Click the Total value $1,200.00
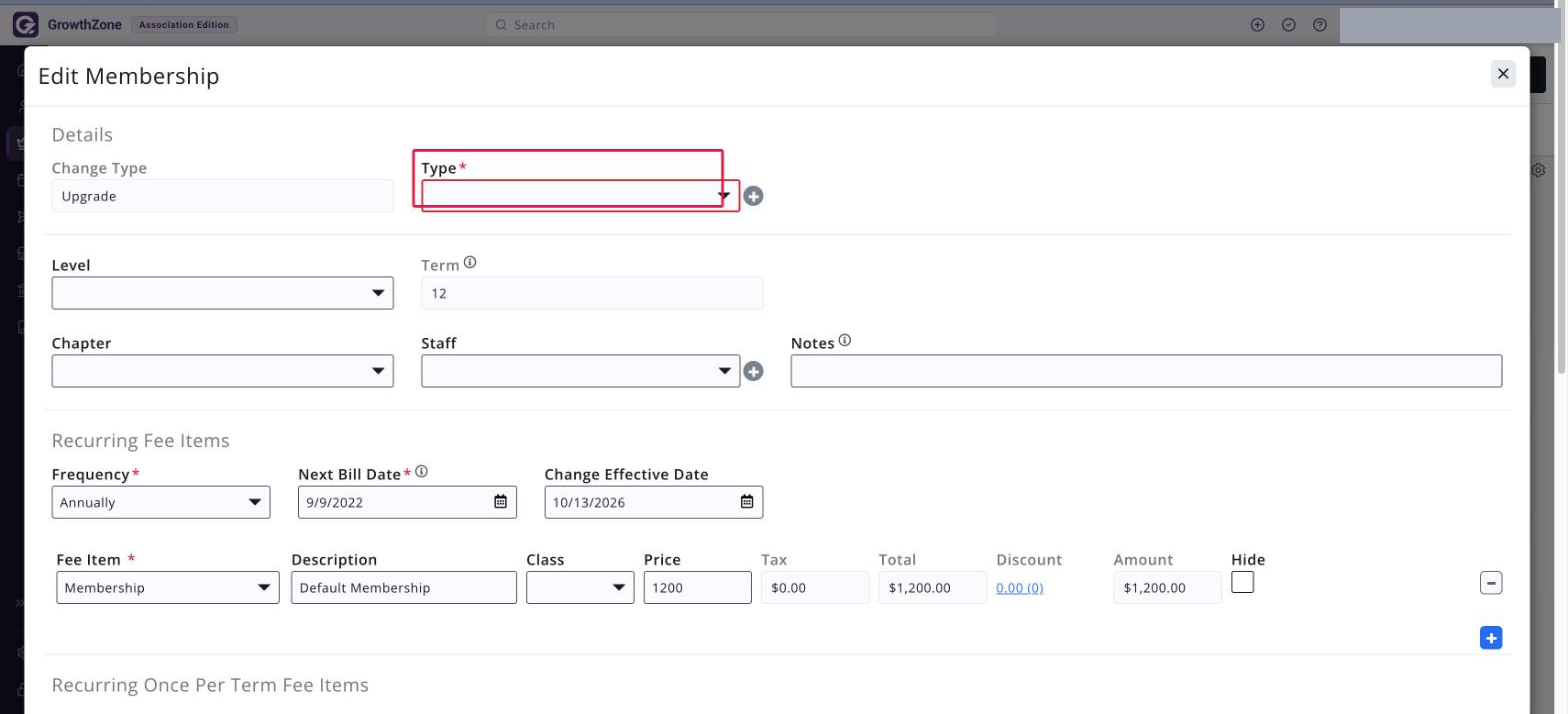Viewport: 1568px width, 714px height. point(932,588)
